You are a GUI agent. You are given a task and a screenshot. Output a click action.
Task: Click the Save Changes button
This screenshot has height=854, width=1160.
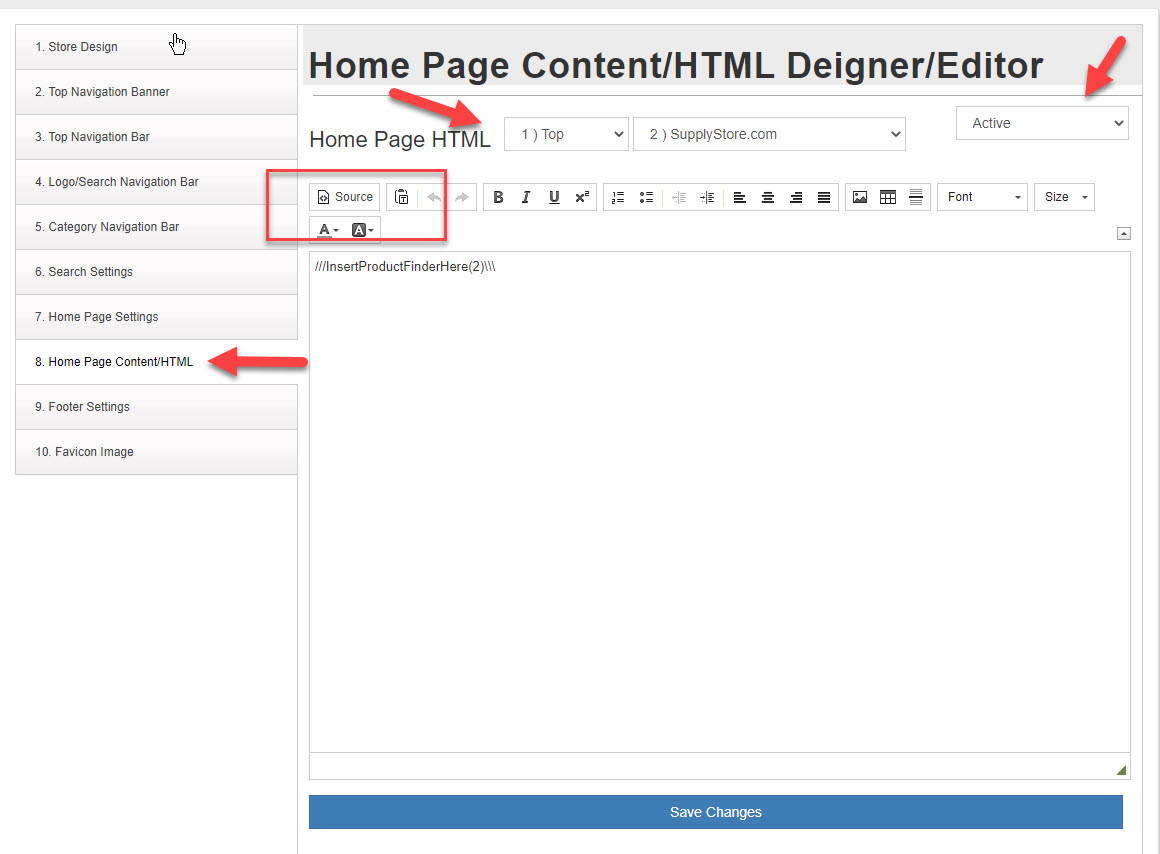tap(716, 812)
